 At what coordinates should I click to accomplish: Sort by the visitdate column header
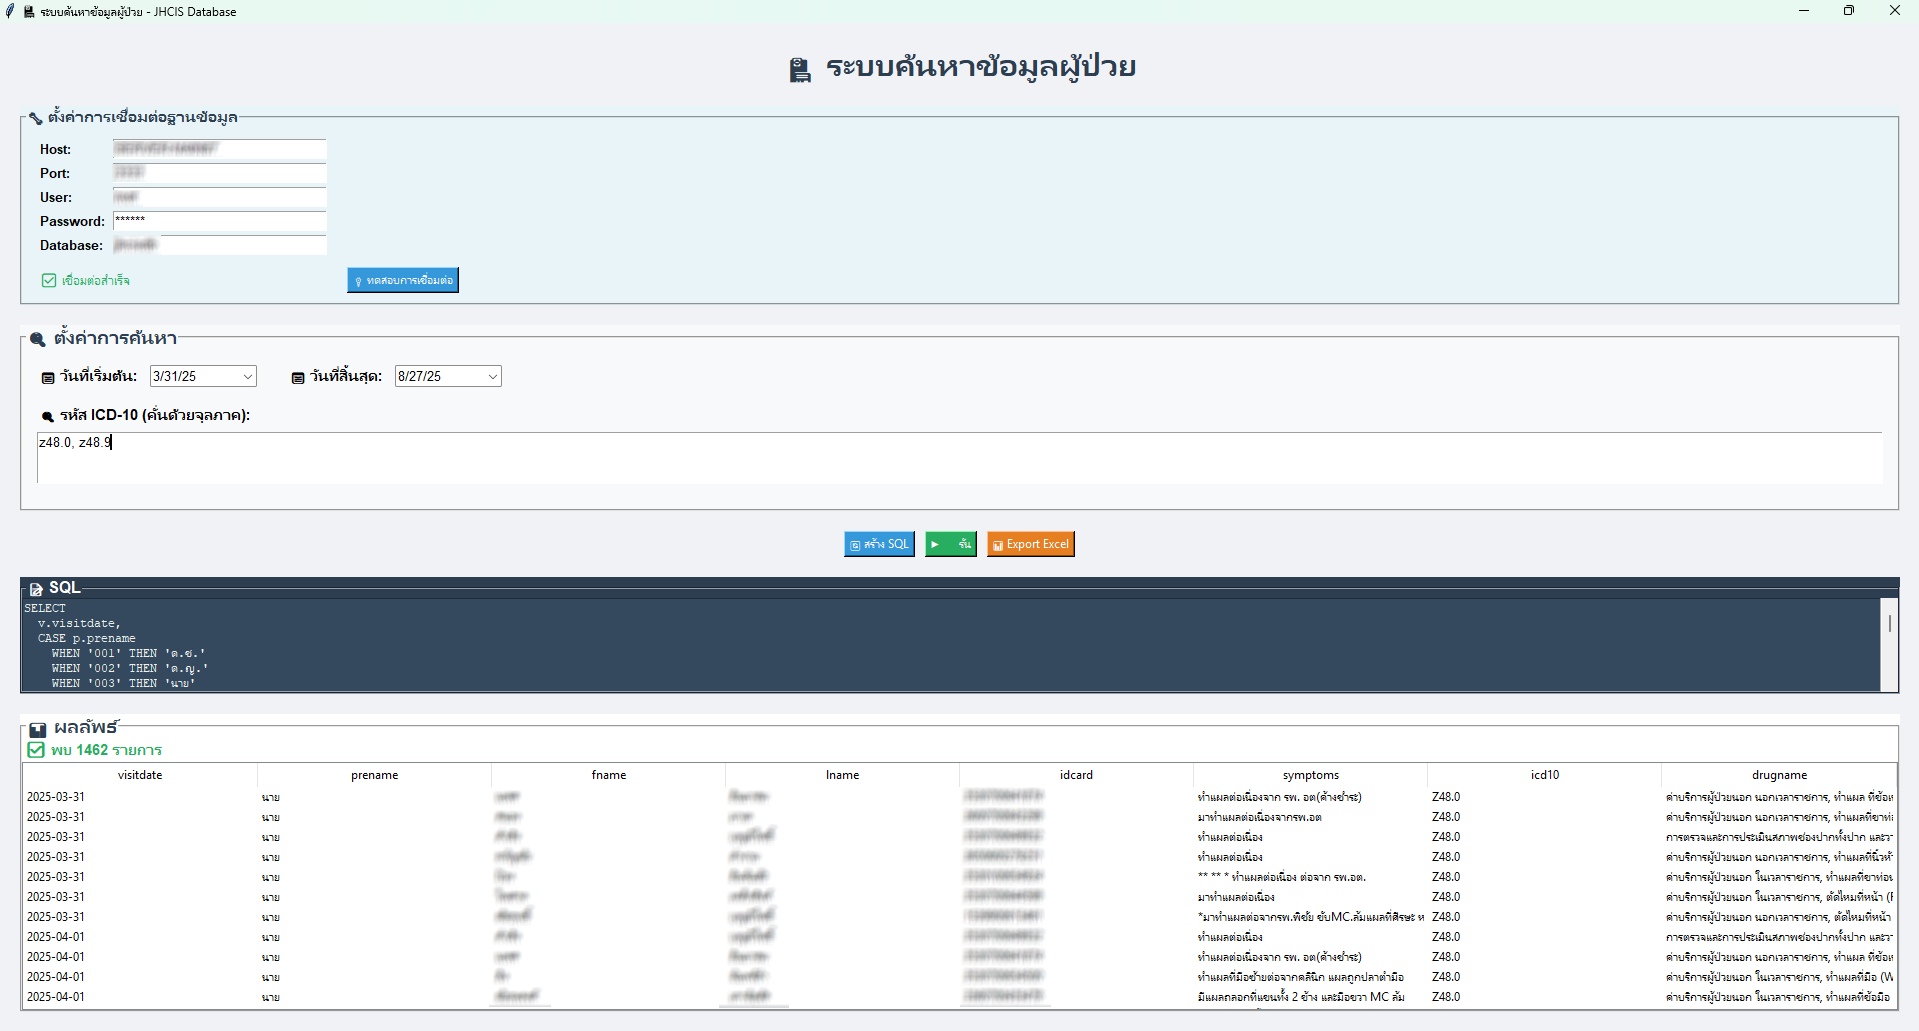click(x=140, y=775)
